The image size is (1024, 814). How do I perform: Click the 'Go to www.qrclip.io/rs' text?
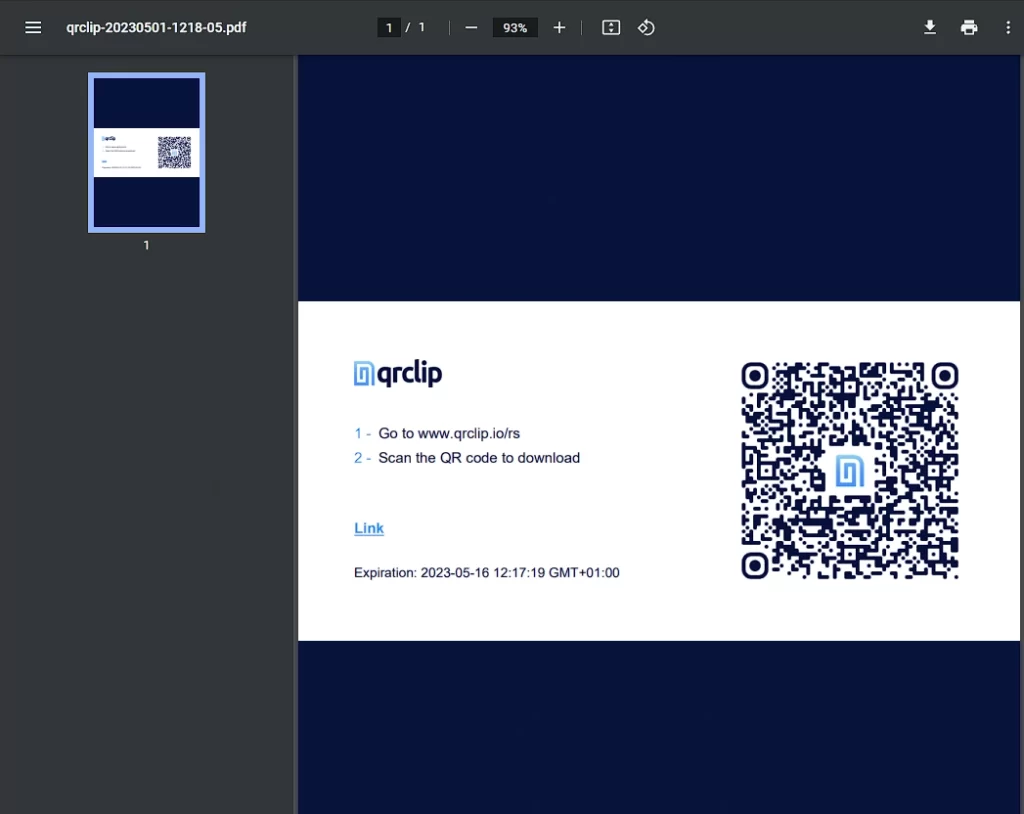449,433
